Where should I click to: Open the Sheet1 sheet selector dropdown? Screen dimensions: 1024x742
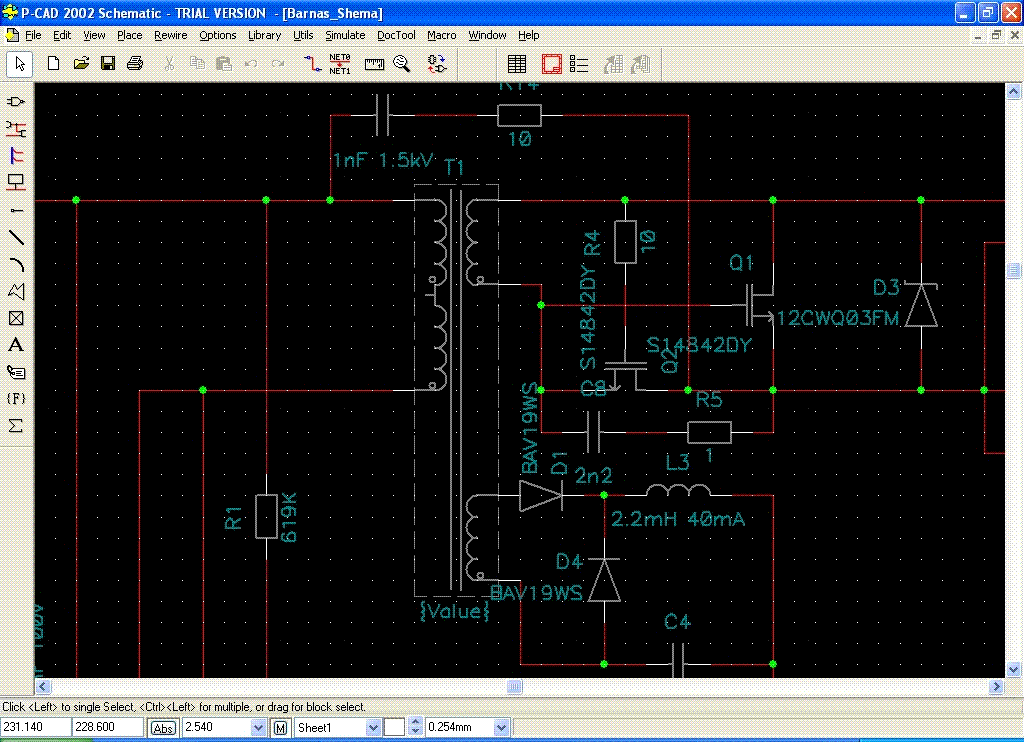[374, 728]
